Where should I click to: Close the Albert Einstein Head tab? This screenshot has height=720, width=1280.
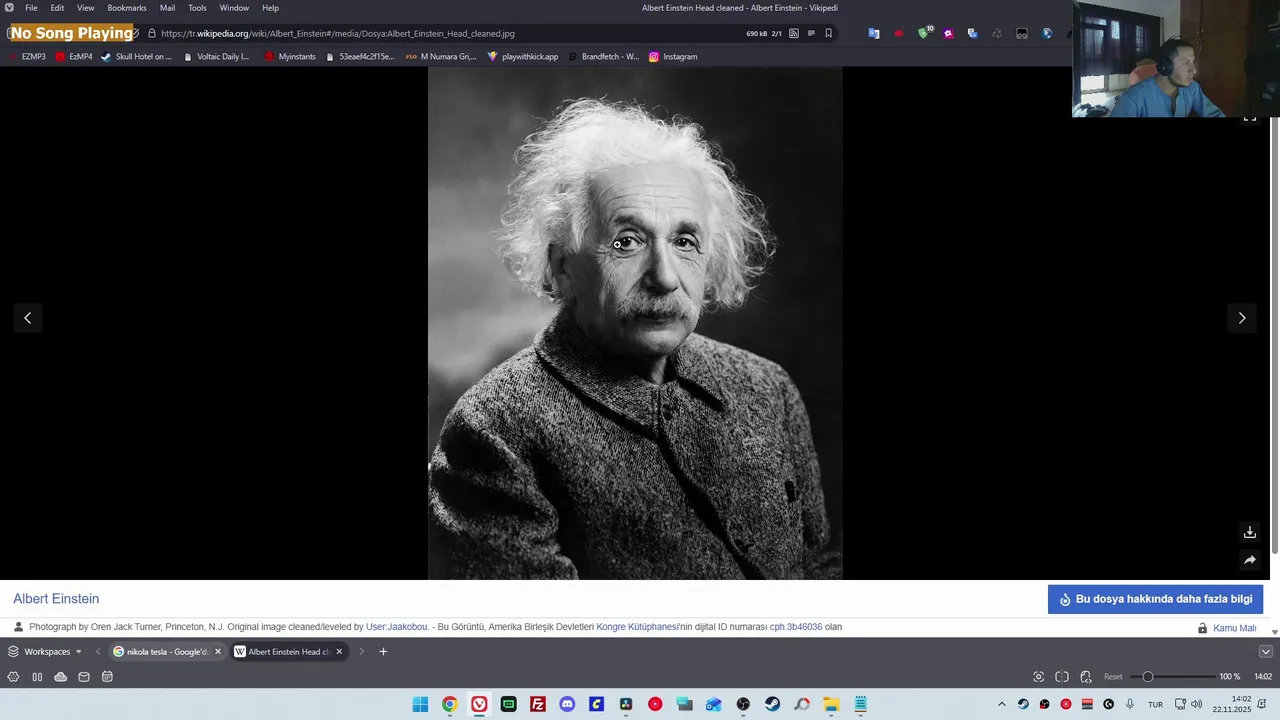pos(339,652)
